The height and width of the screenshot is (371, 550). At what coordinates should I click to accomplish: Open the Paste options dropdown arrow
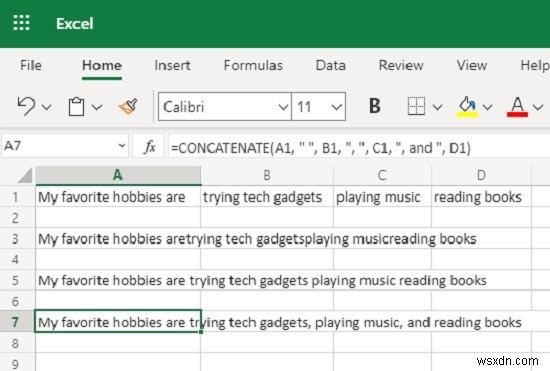(97, 107)
